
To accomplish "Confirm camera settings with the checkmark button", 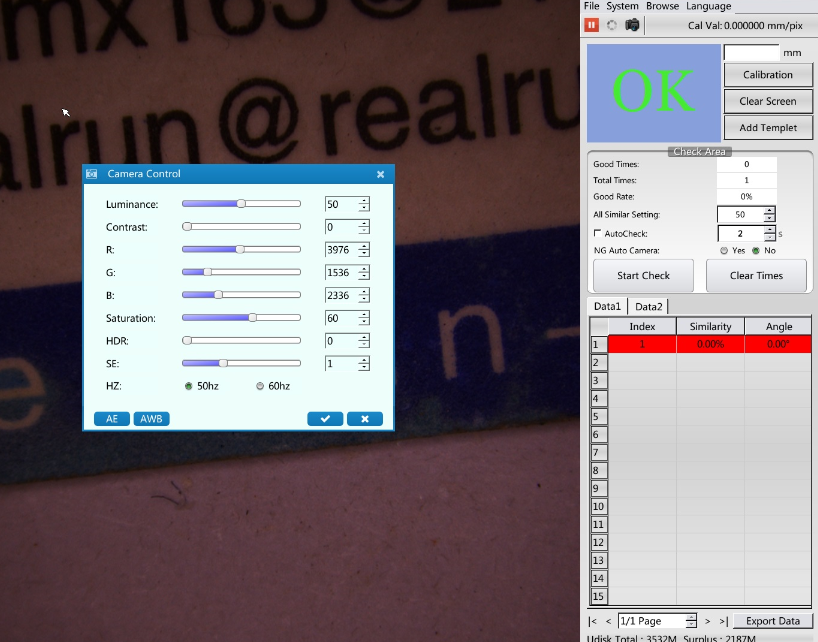I will (325, 419).
